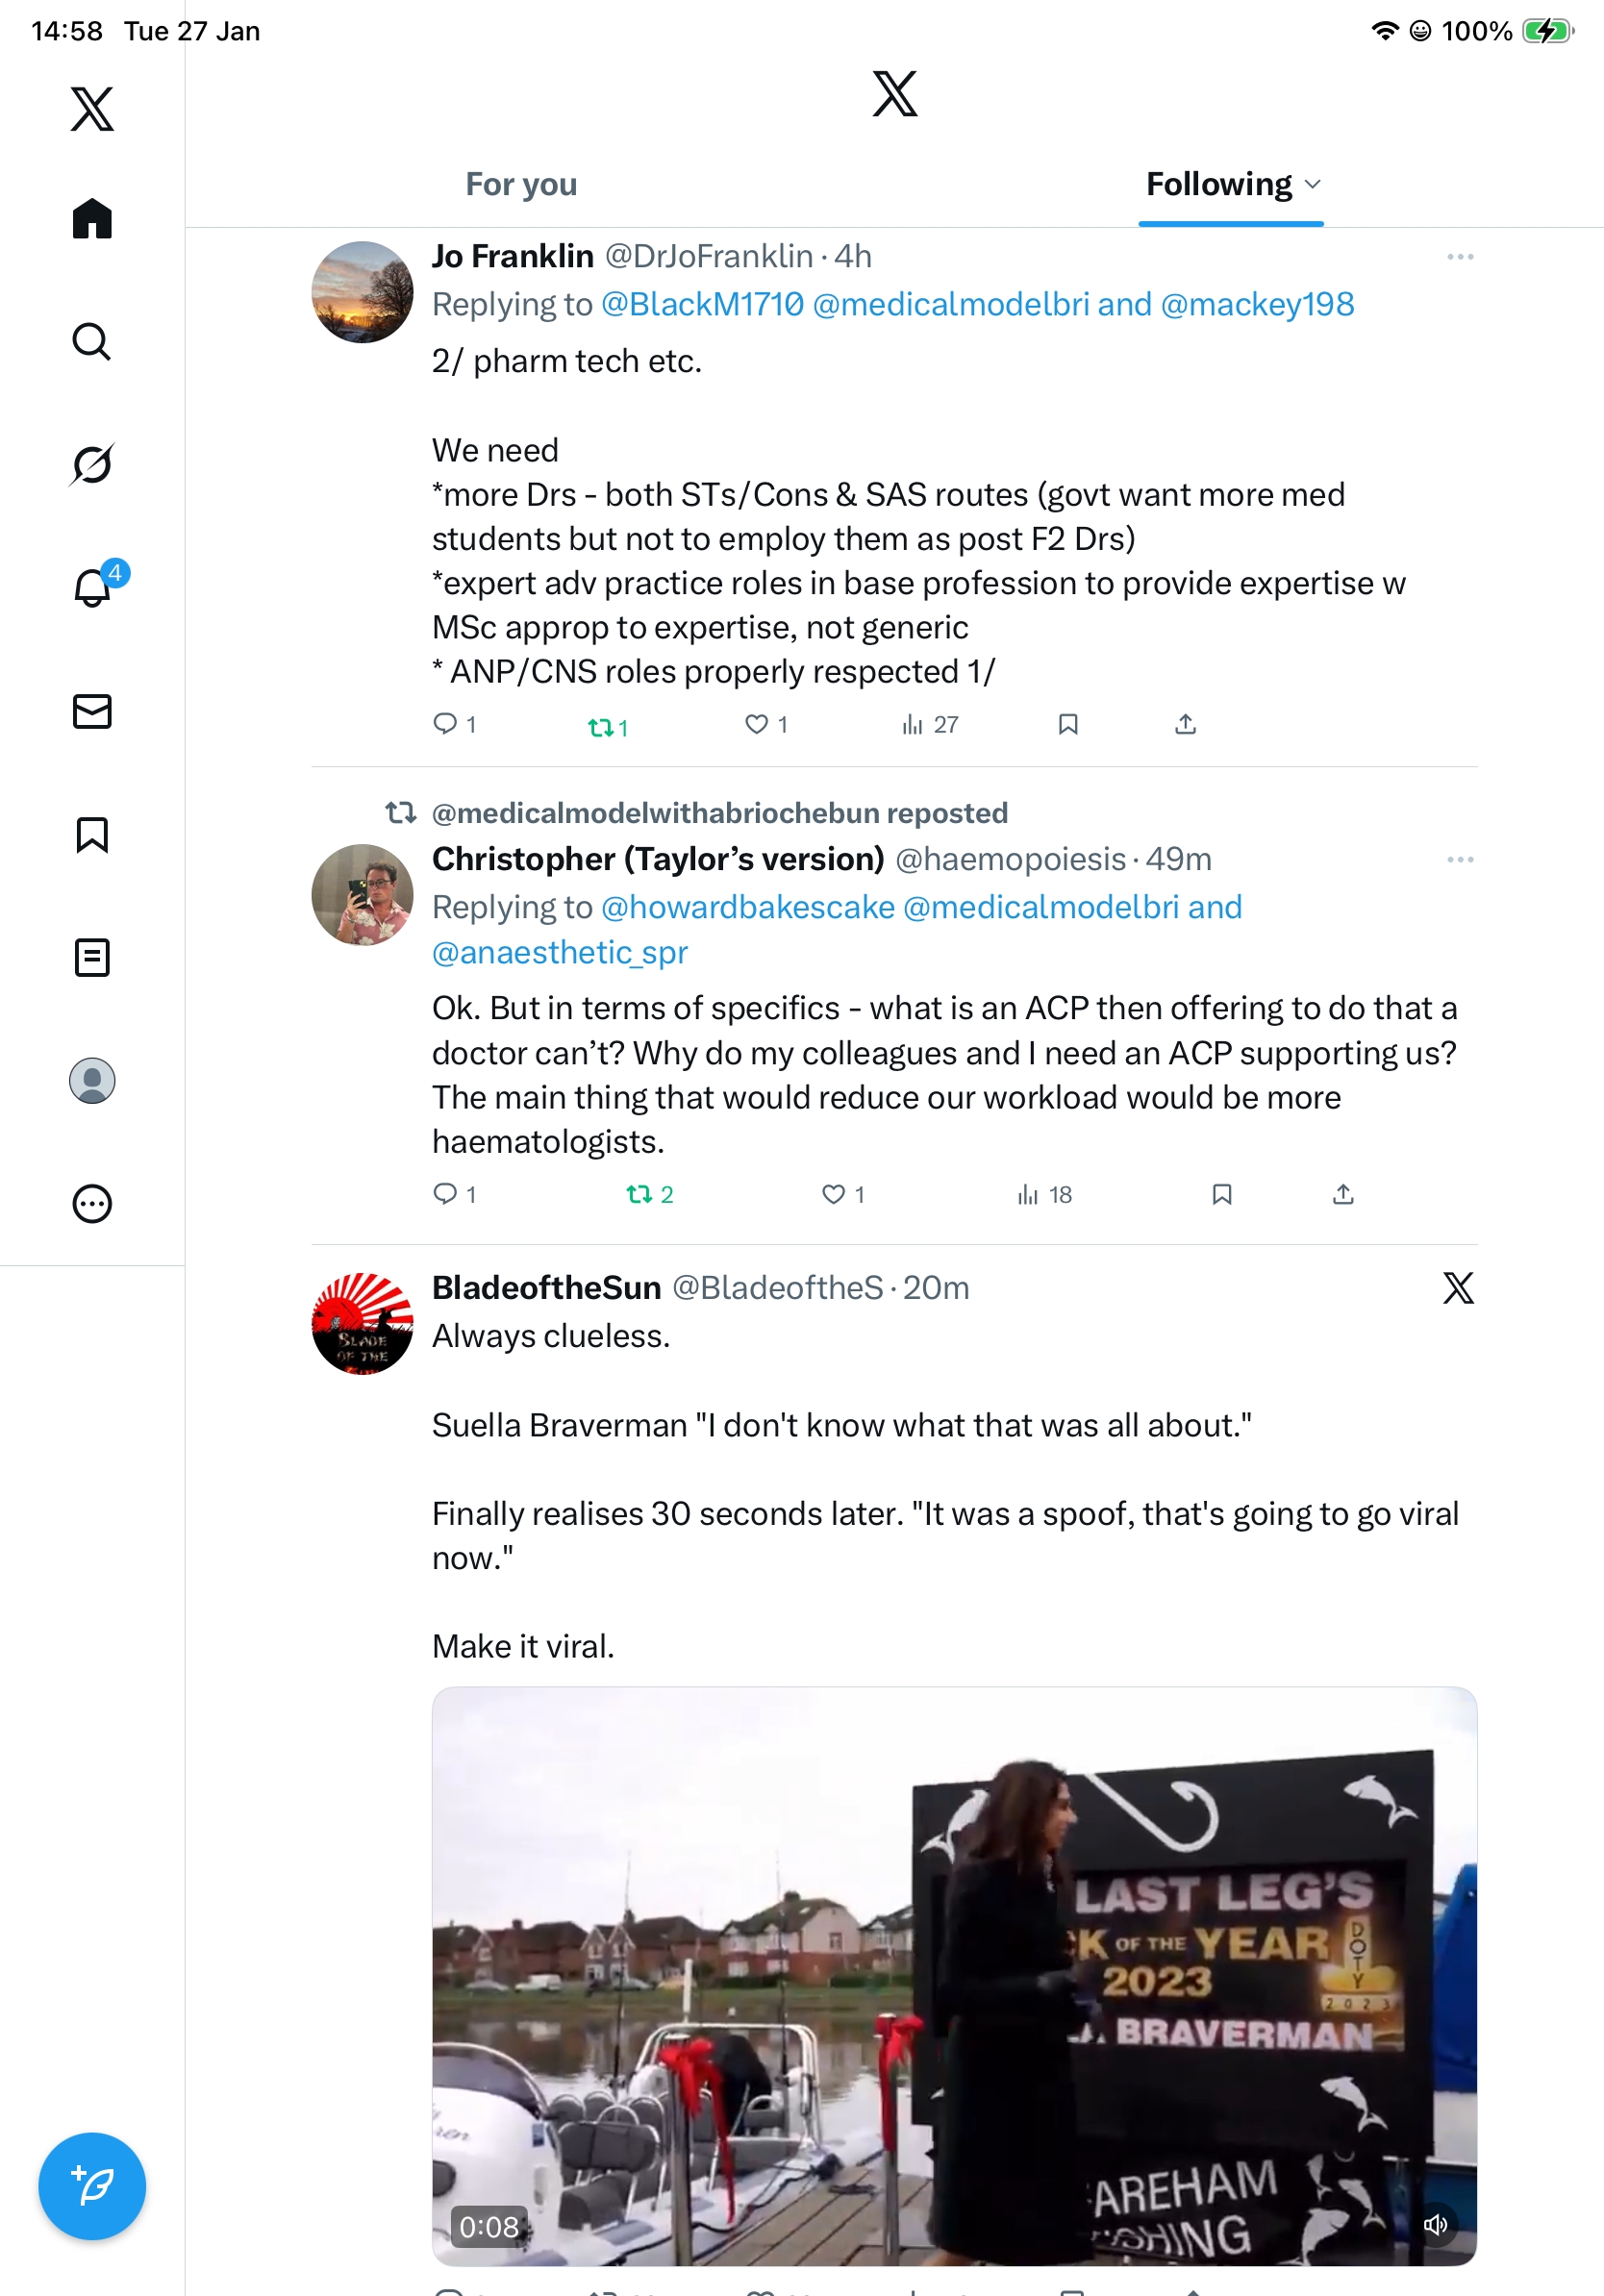Viewport: 1604px width, 2296px height.
Task: Expand the Following feed dropdown chevron
Action: pos(1314,184)
